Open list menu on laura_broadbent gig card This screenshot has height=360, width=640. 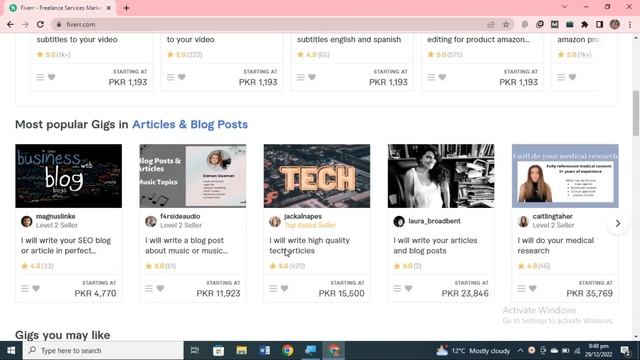click(397, 288)
